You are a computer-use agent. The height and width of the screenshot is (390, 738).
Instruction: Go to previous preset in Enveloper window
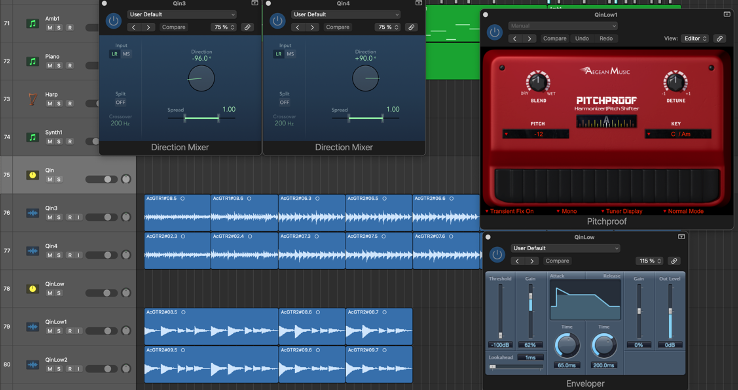point(518,261)
